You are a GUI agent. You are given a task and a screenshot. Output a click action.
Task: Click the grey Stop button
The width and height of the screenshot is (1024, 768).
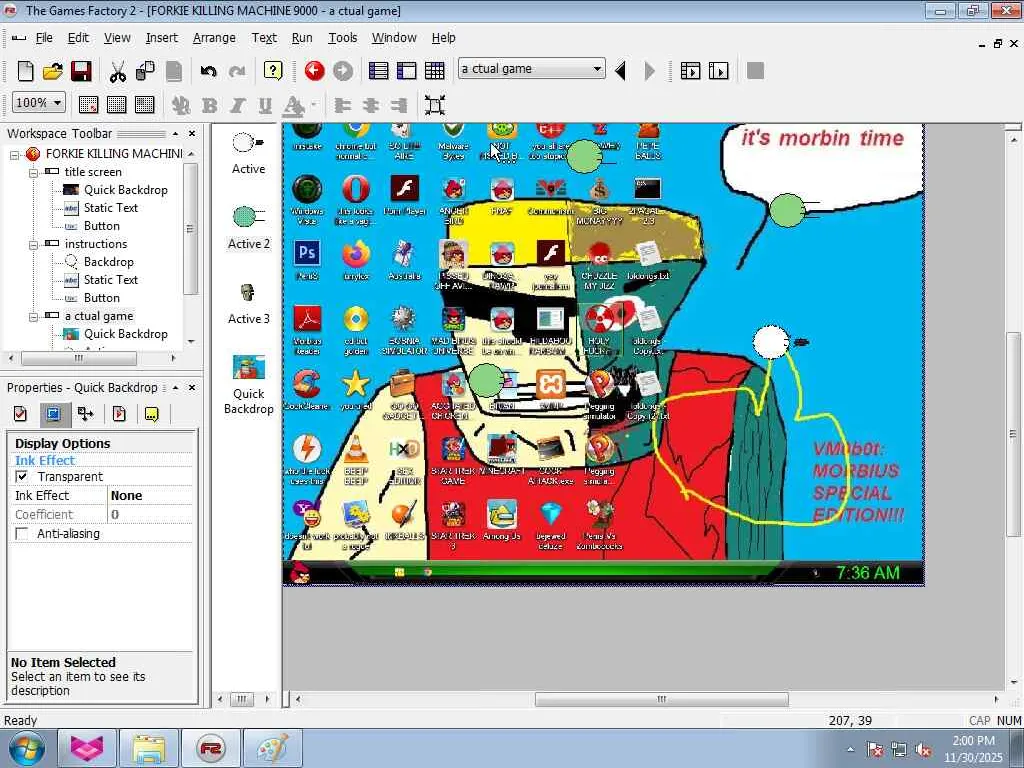pyautogui.click(x=755, y=71)
